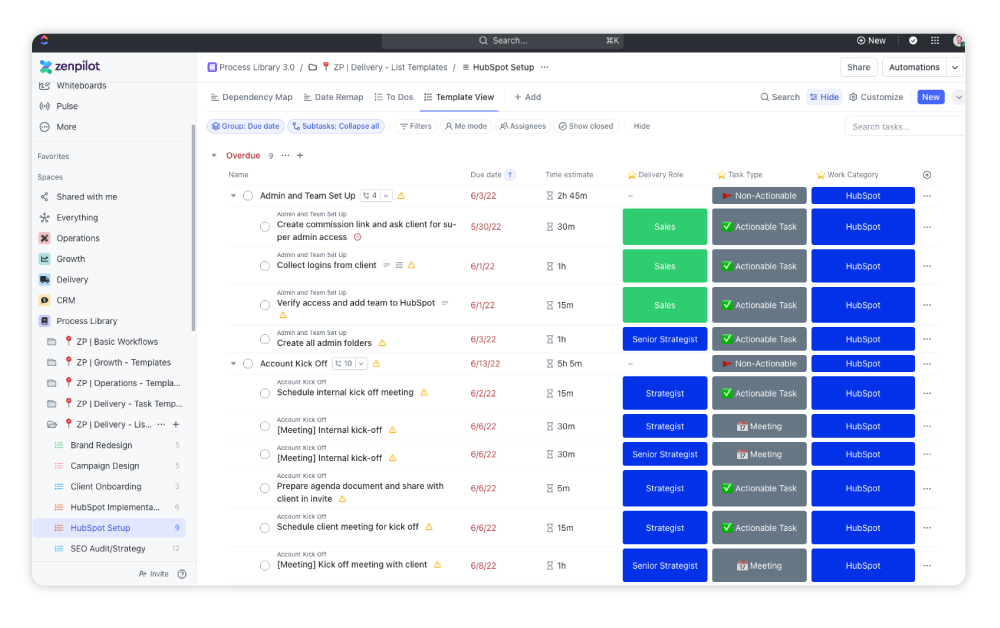Image resolution: width=1000 pixels, height=628 pixels.
Task: Open the help icon beside Invite
Action: [182, 574]
